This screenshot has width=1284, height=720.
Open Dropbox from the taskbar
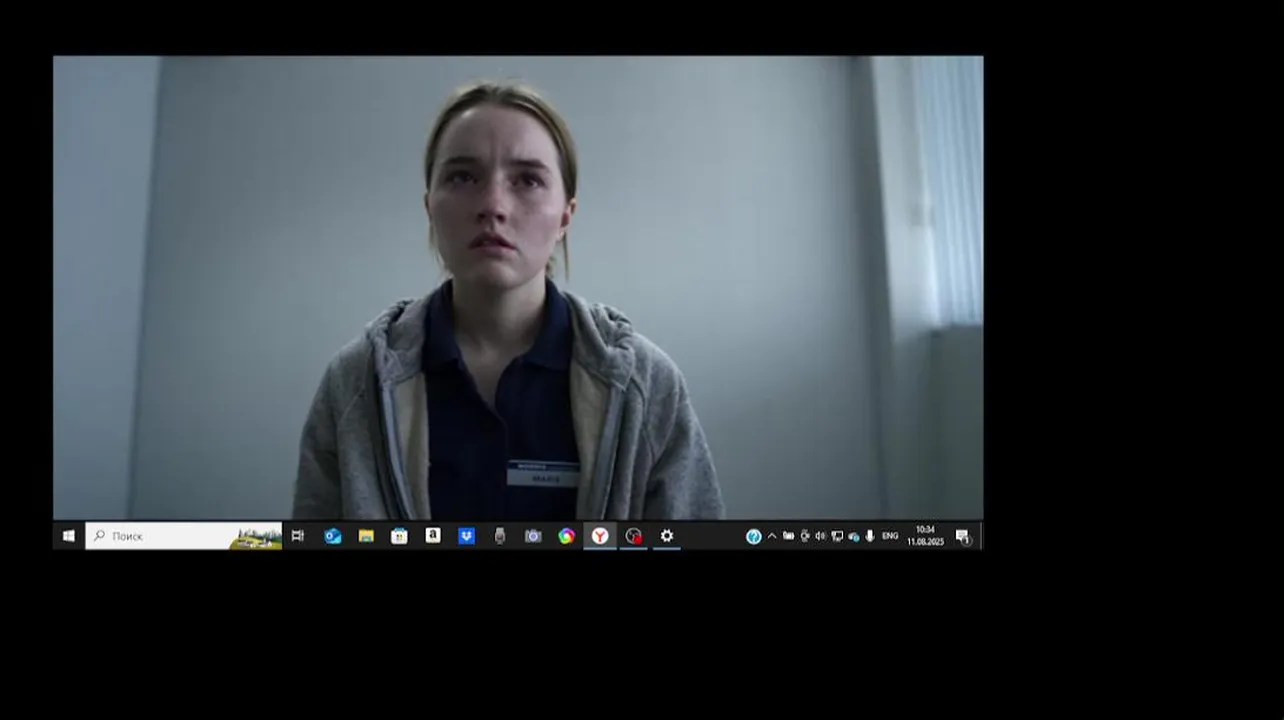point(466,536)
